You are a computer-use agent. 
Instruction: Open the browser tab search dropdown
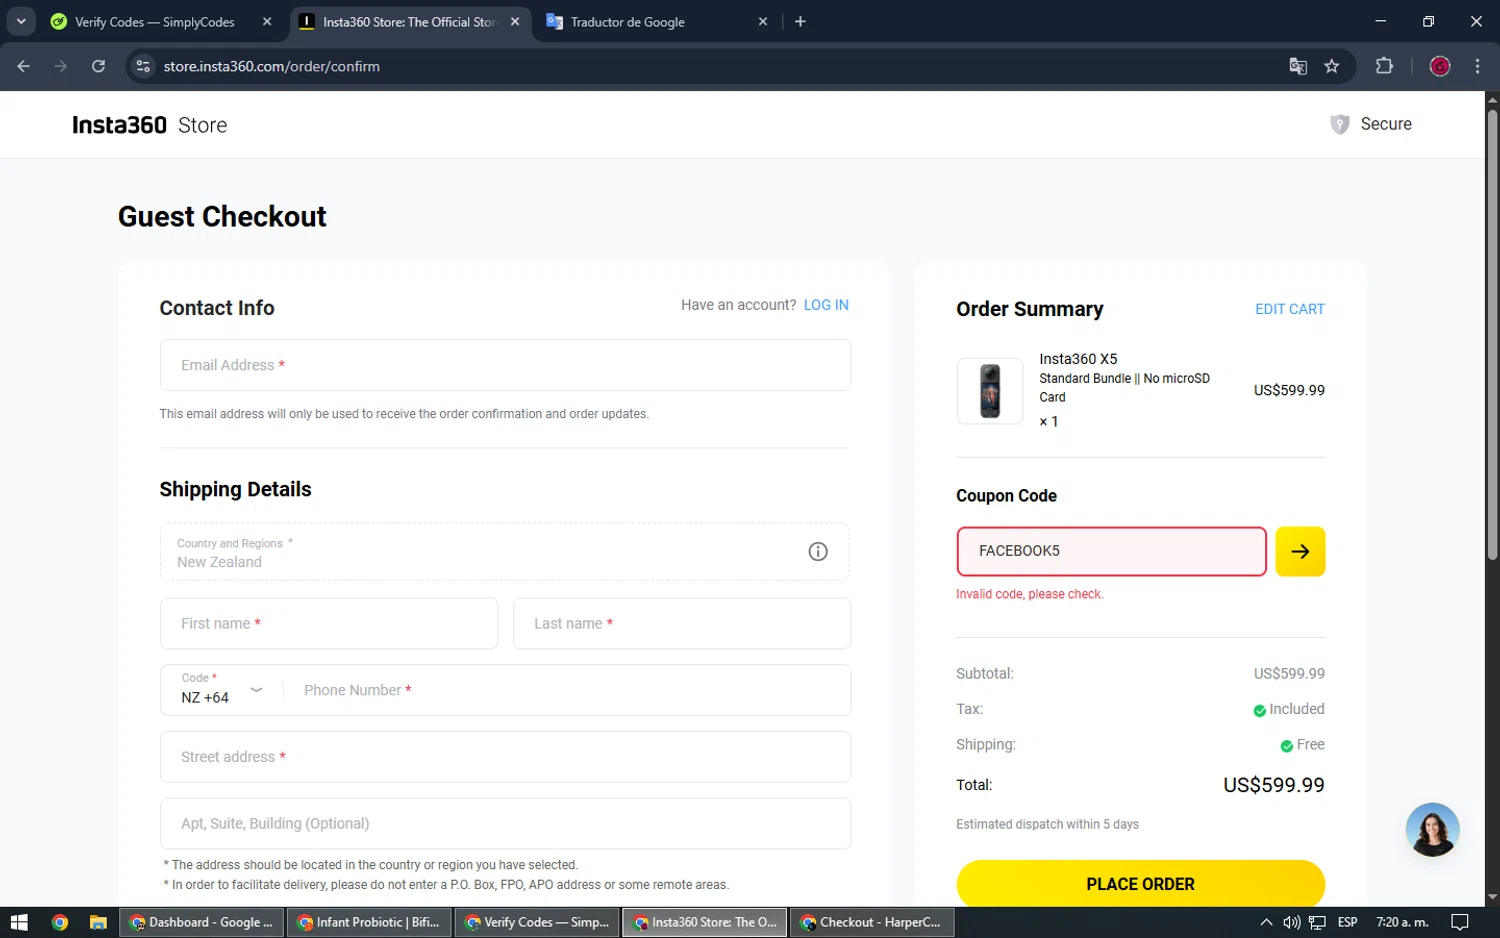coord(21,21)
